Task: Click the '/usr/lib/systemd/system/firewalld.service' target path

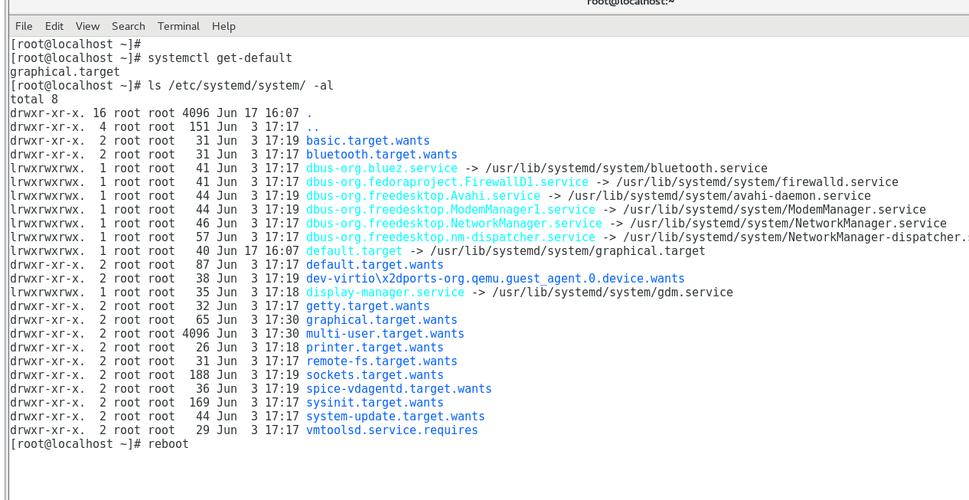Action: point(757,182)
